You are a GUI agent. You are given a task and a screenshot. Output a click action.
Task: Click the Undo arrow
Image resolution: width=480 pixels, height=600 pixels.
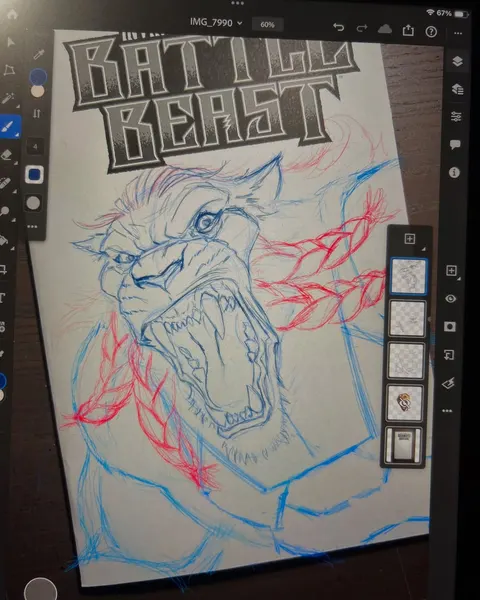coord(338,28)
